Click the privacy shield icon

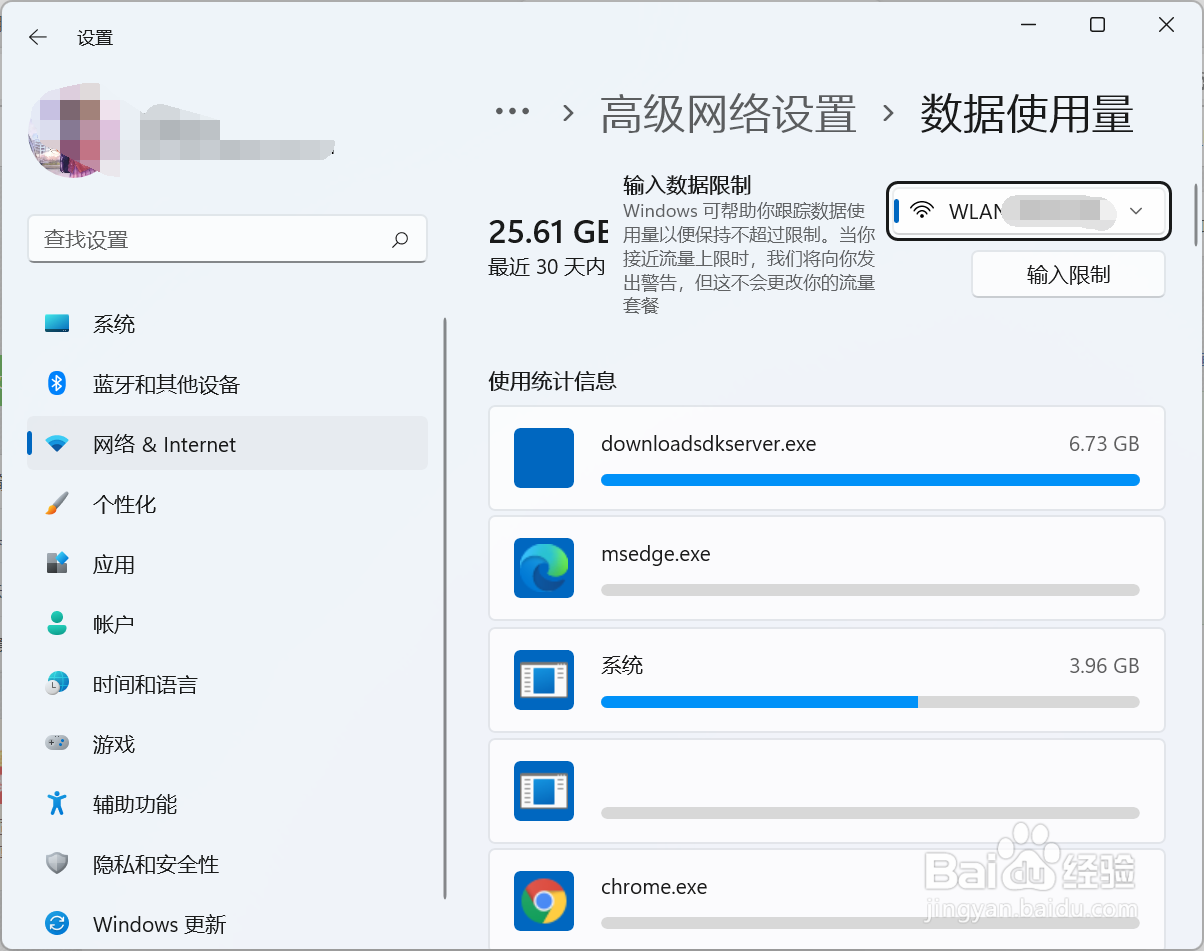click(57, 864)
